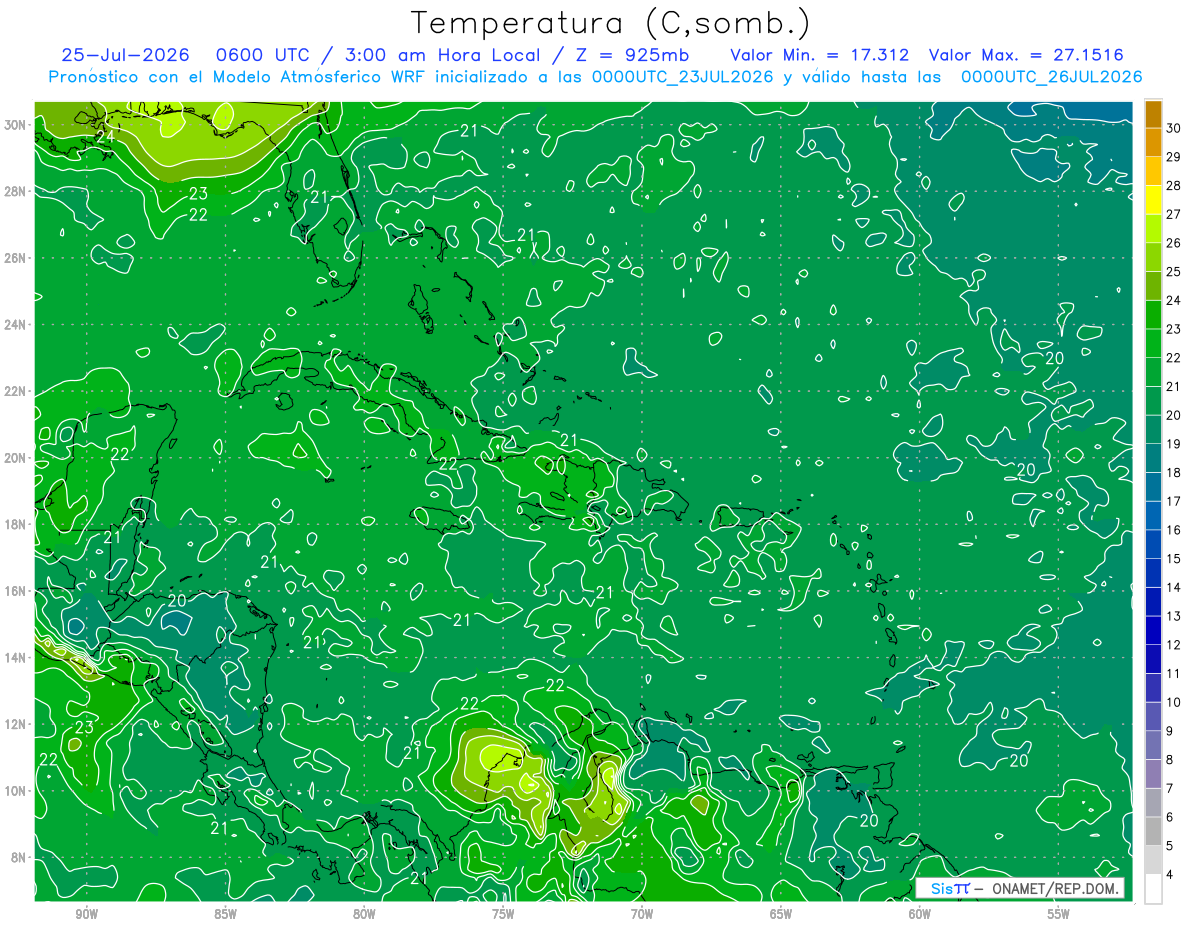
Task: Click the 85W longitude axis label
Action: (x=225, y=914)
